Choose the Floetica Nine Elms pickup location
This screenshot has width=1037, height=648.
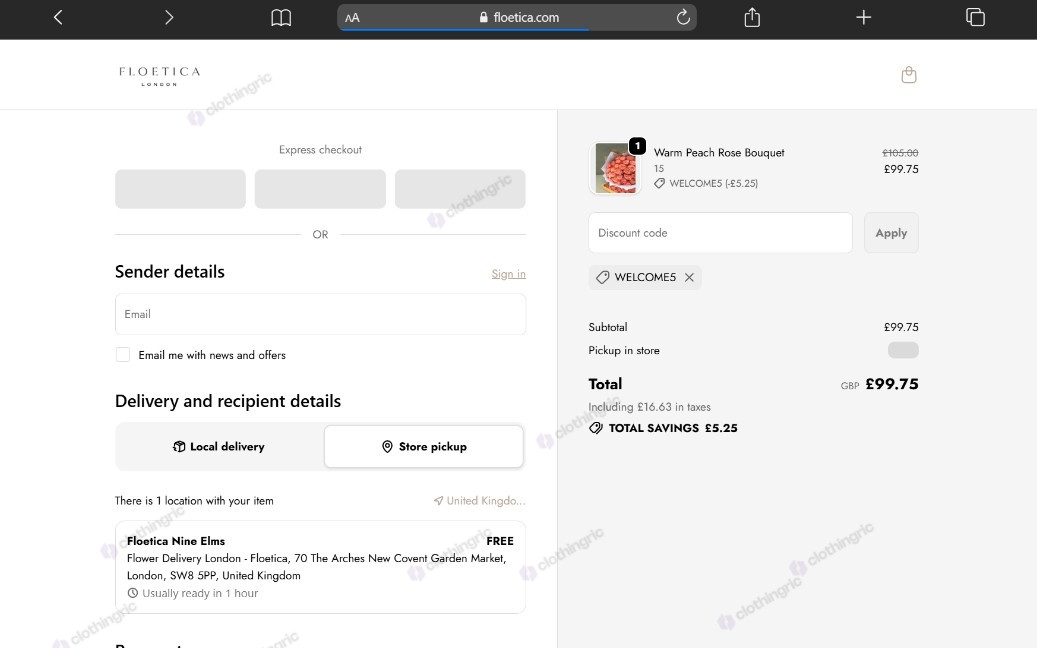coord(321,567)
